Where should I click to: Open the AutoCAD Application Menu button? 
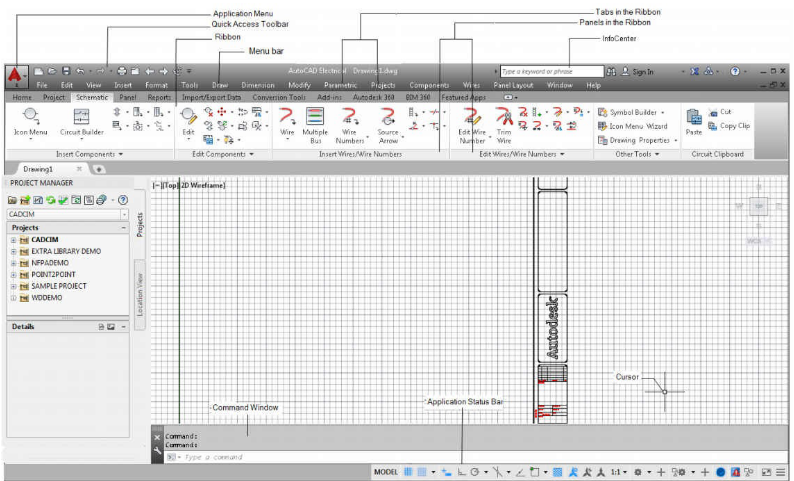point(15,76)
